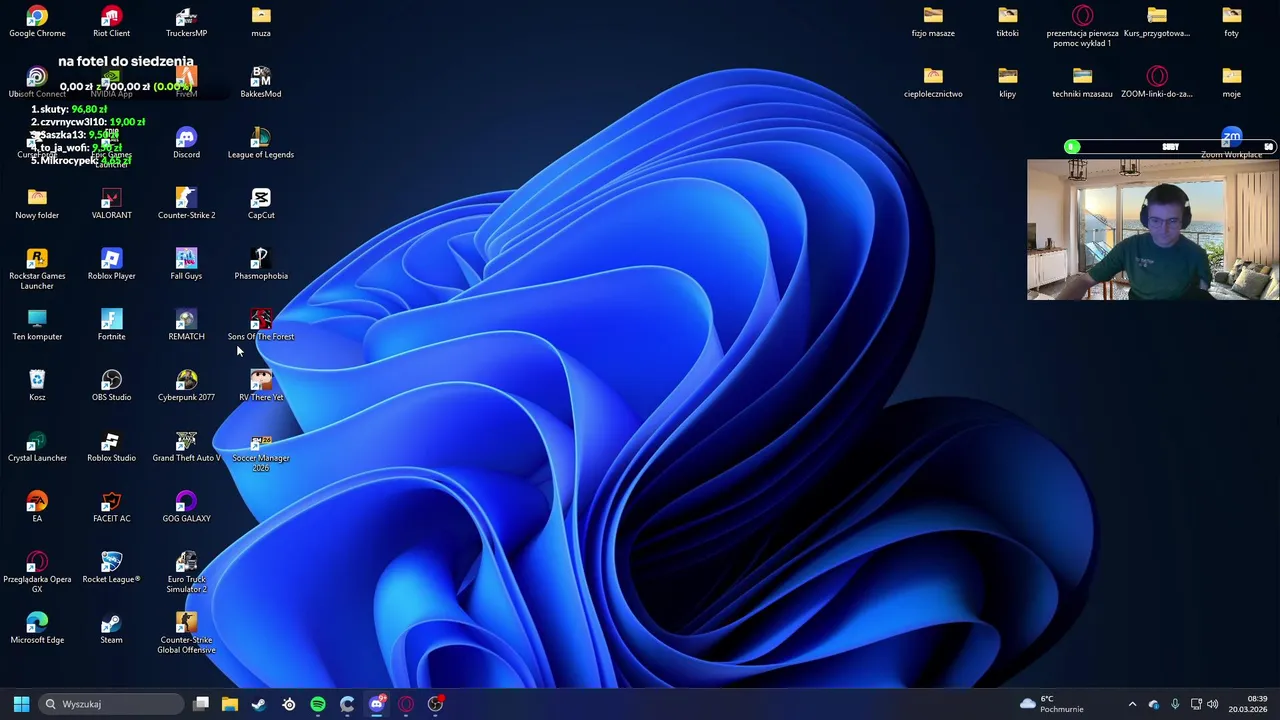Select the Cyberpunk 2077 desktop icon
The width and height of the screenshot is (1280, 720).
[186, 386]
